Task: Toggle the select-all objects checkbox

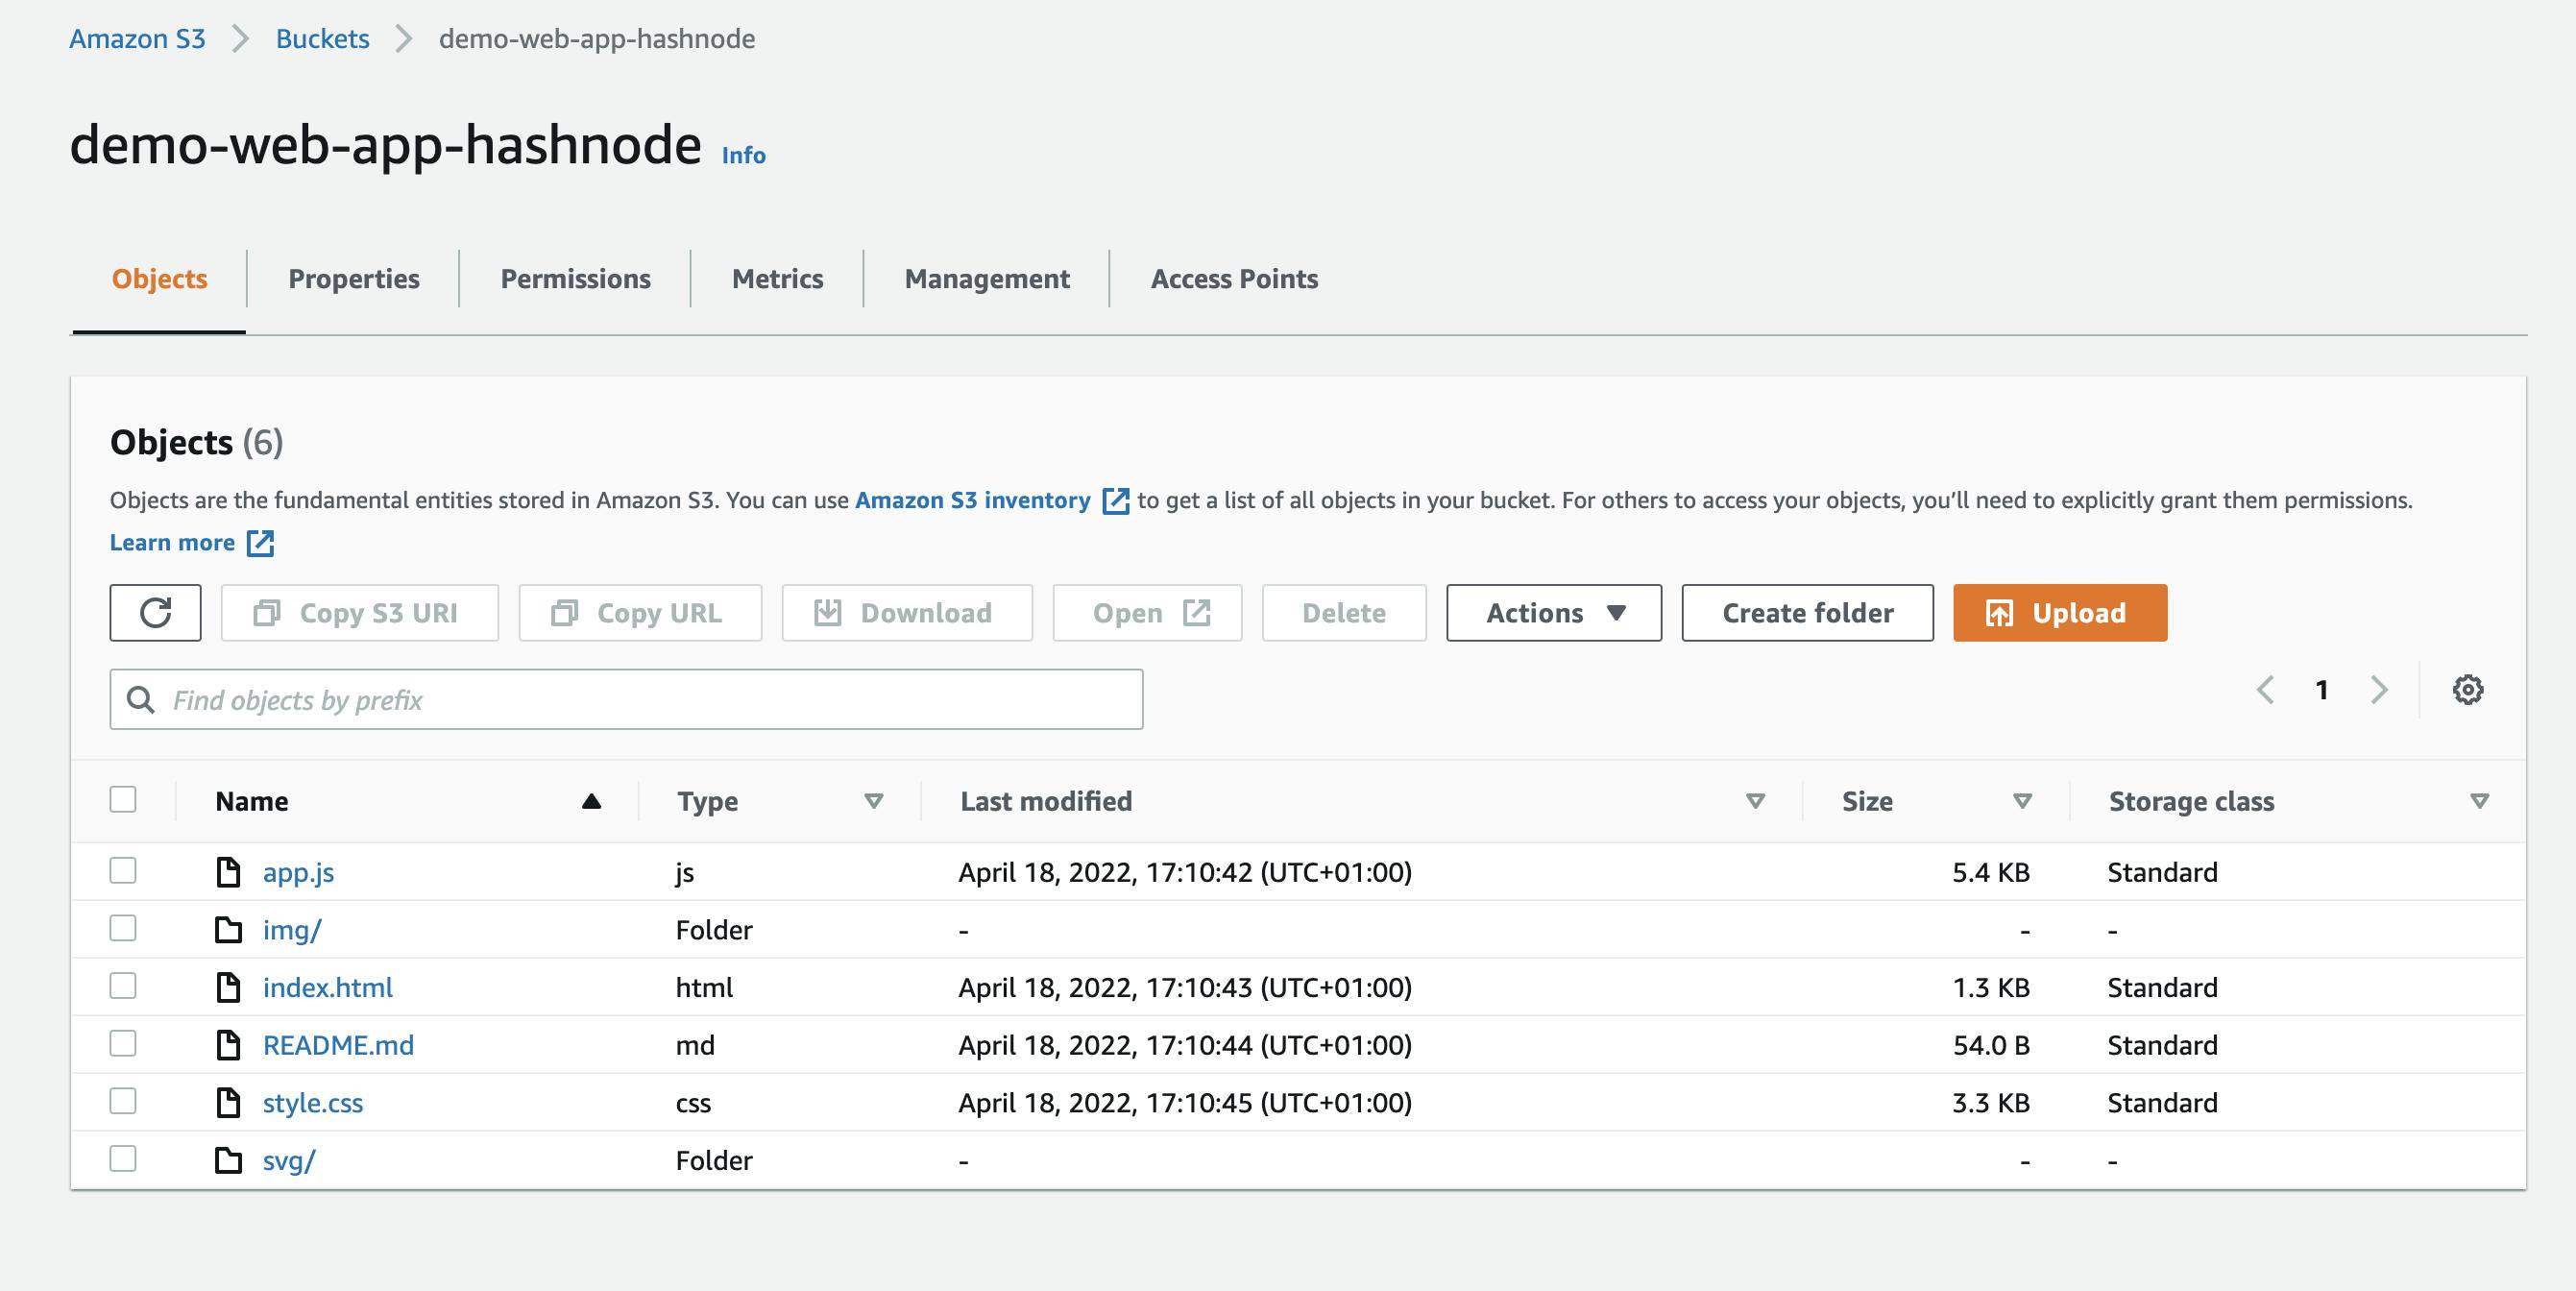Action: click(123, 800)
